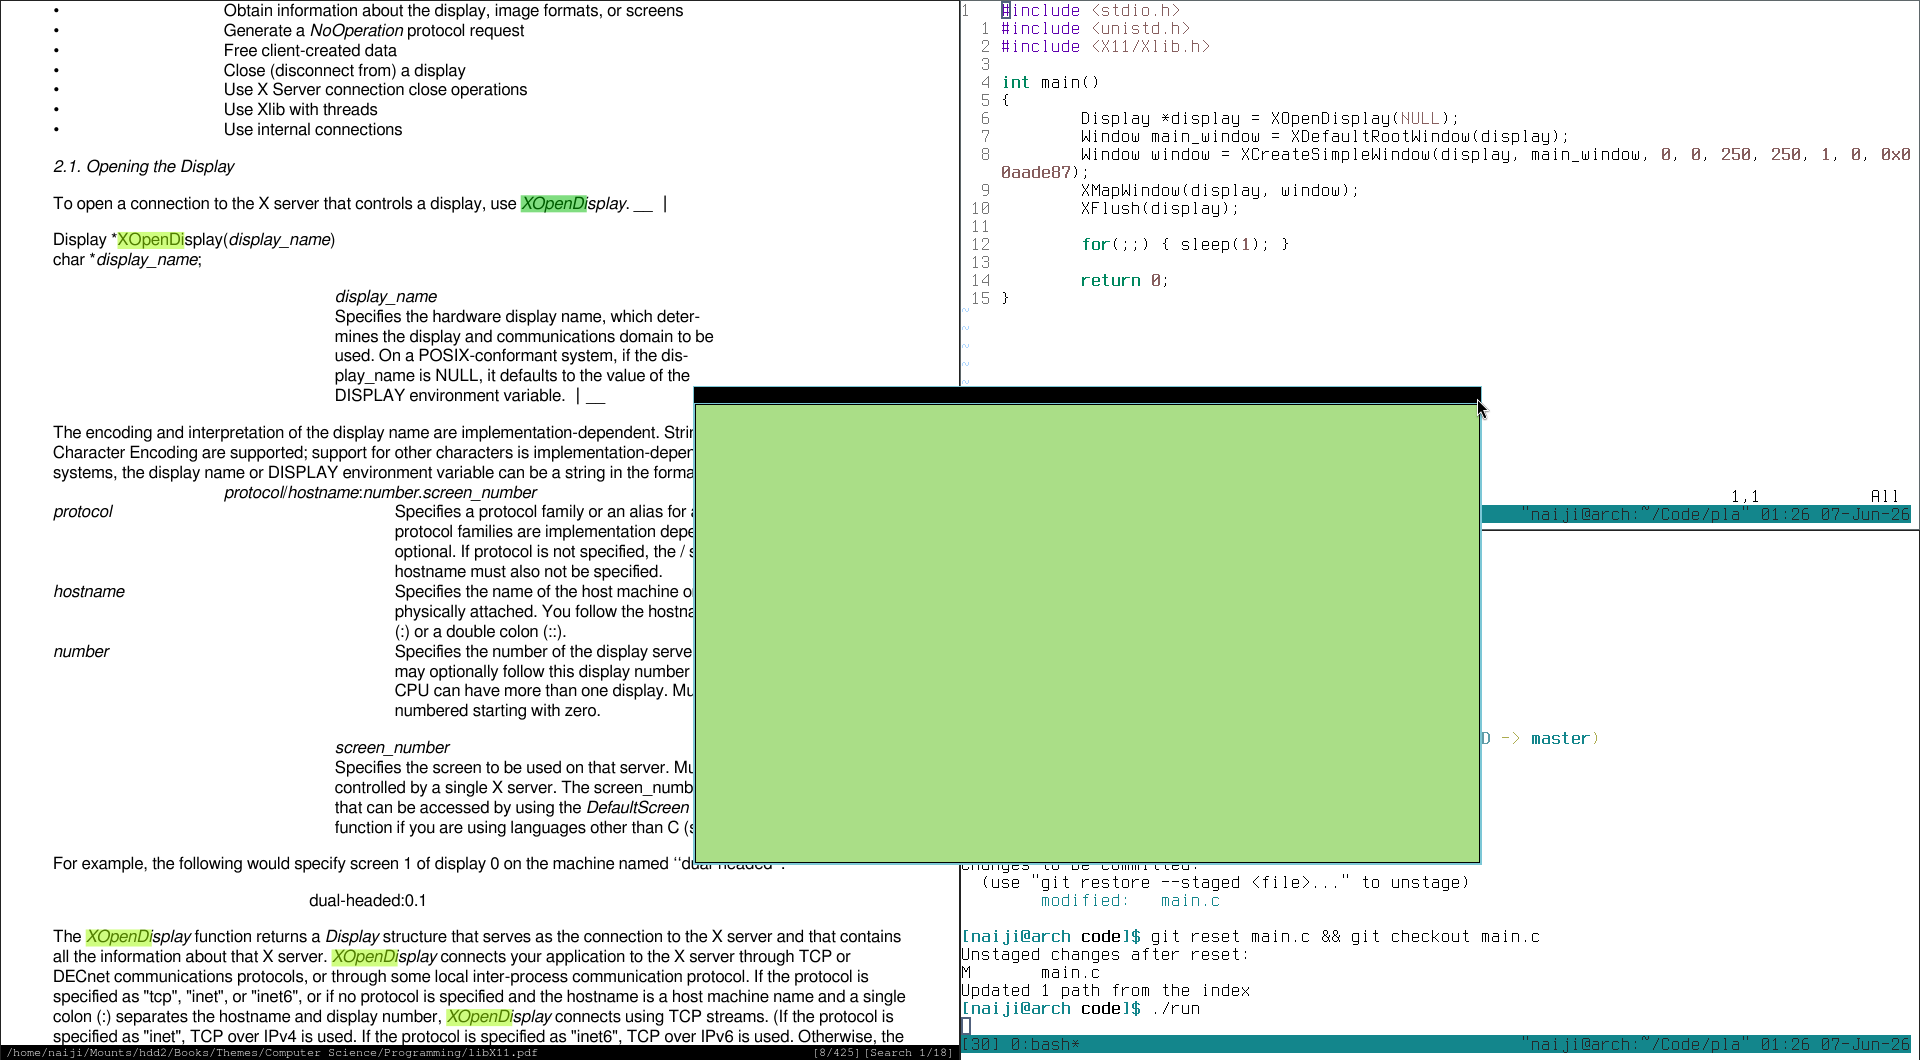Click bottom tmux status clock '01:26 07-Jun-26'
1920x1060 pixels.
(x=1835, y=1045)
